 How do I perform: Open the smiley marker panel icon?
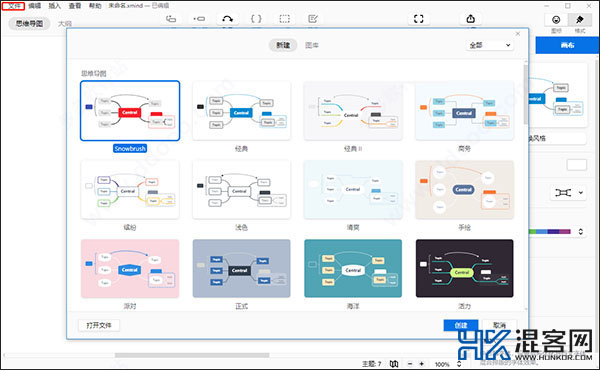click(x=556, y=20)
